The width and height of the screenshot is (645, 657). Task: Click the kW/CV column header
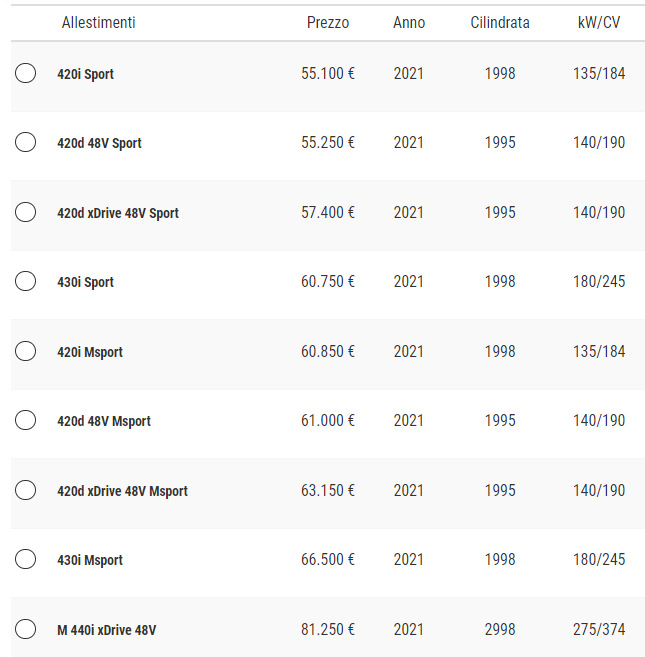pyautogui.click(x=600, y=22)
